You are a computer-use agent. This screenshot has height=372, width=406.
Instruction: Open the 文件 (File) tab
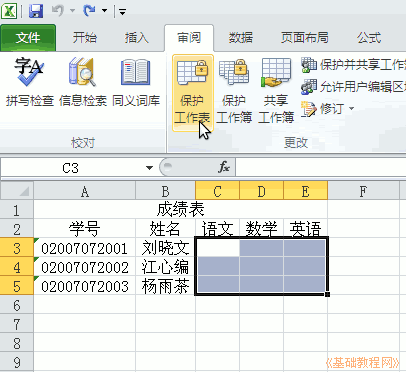[28, 38]
